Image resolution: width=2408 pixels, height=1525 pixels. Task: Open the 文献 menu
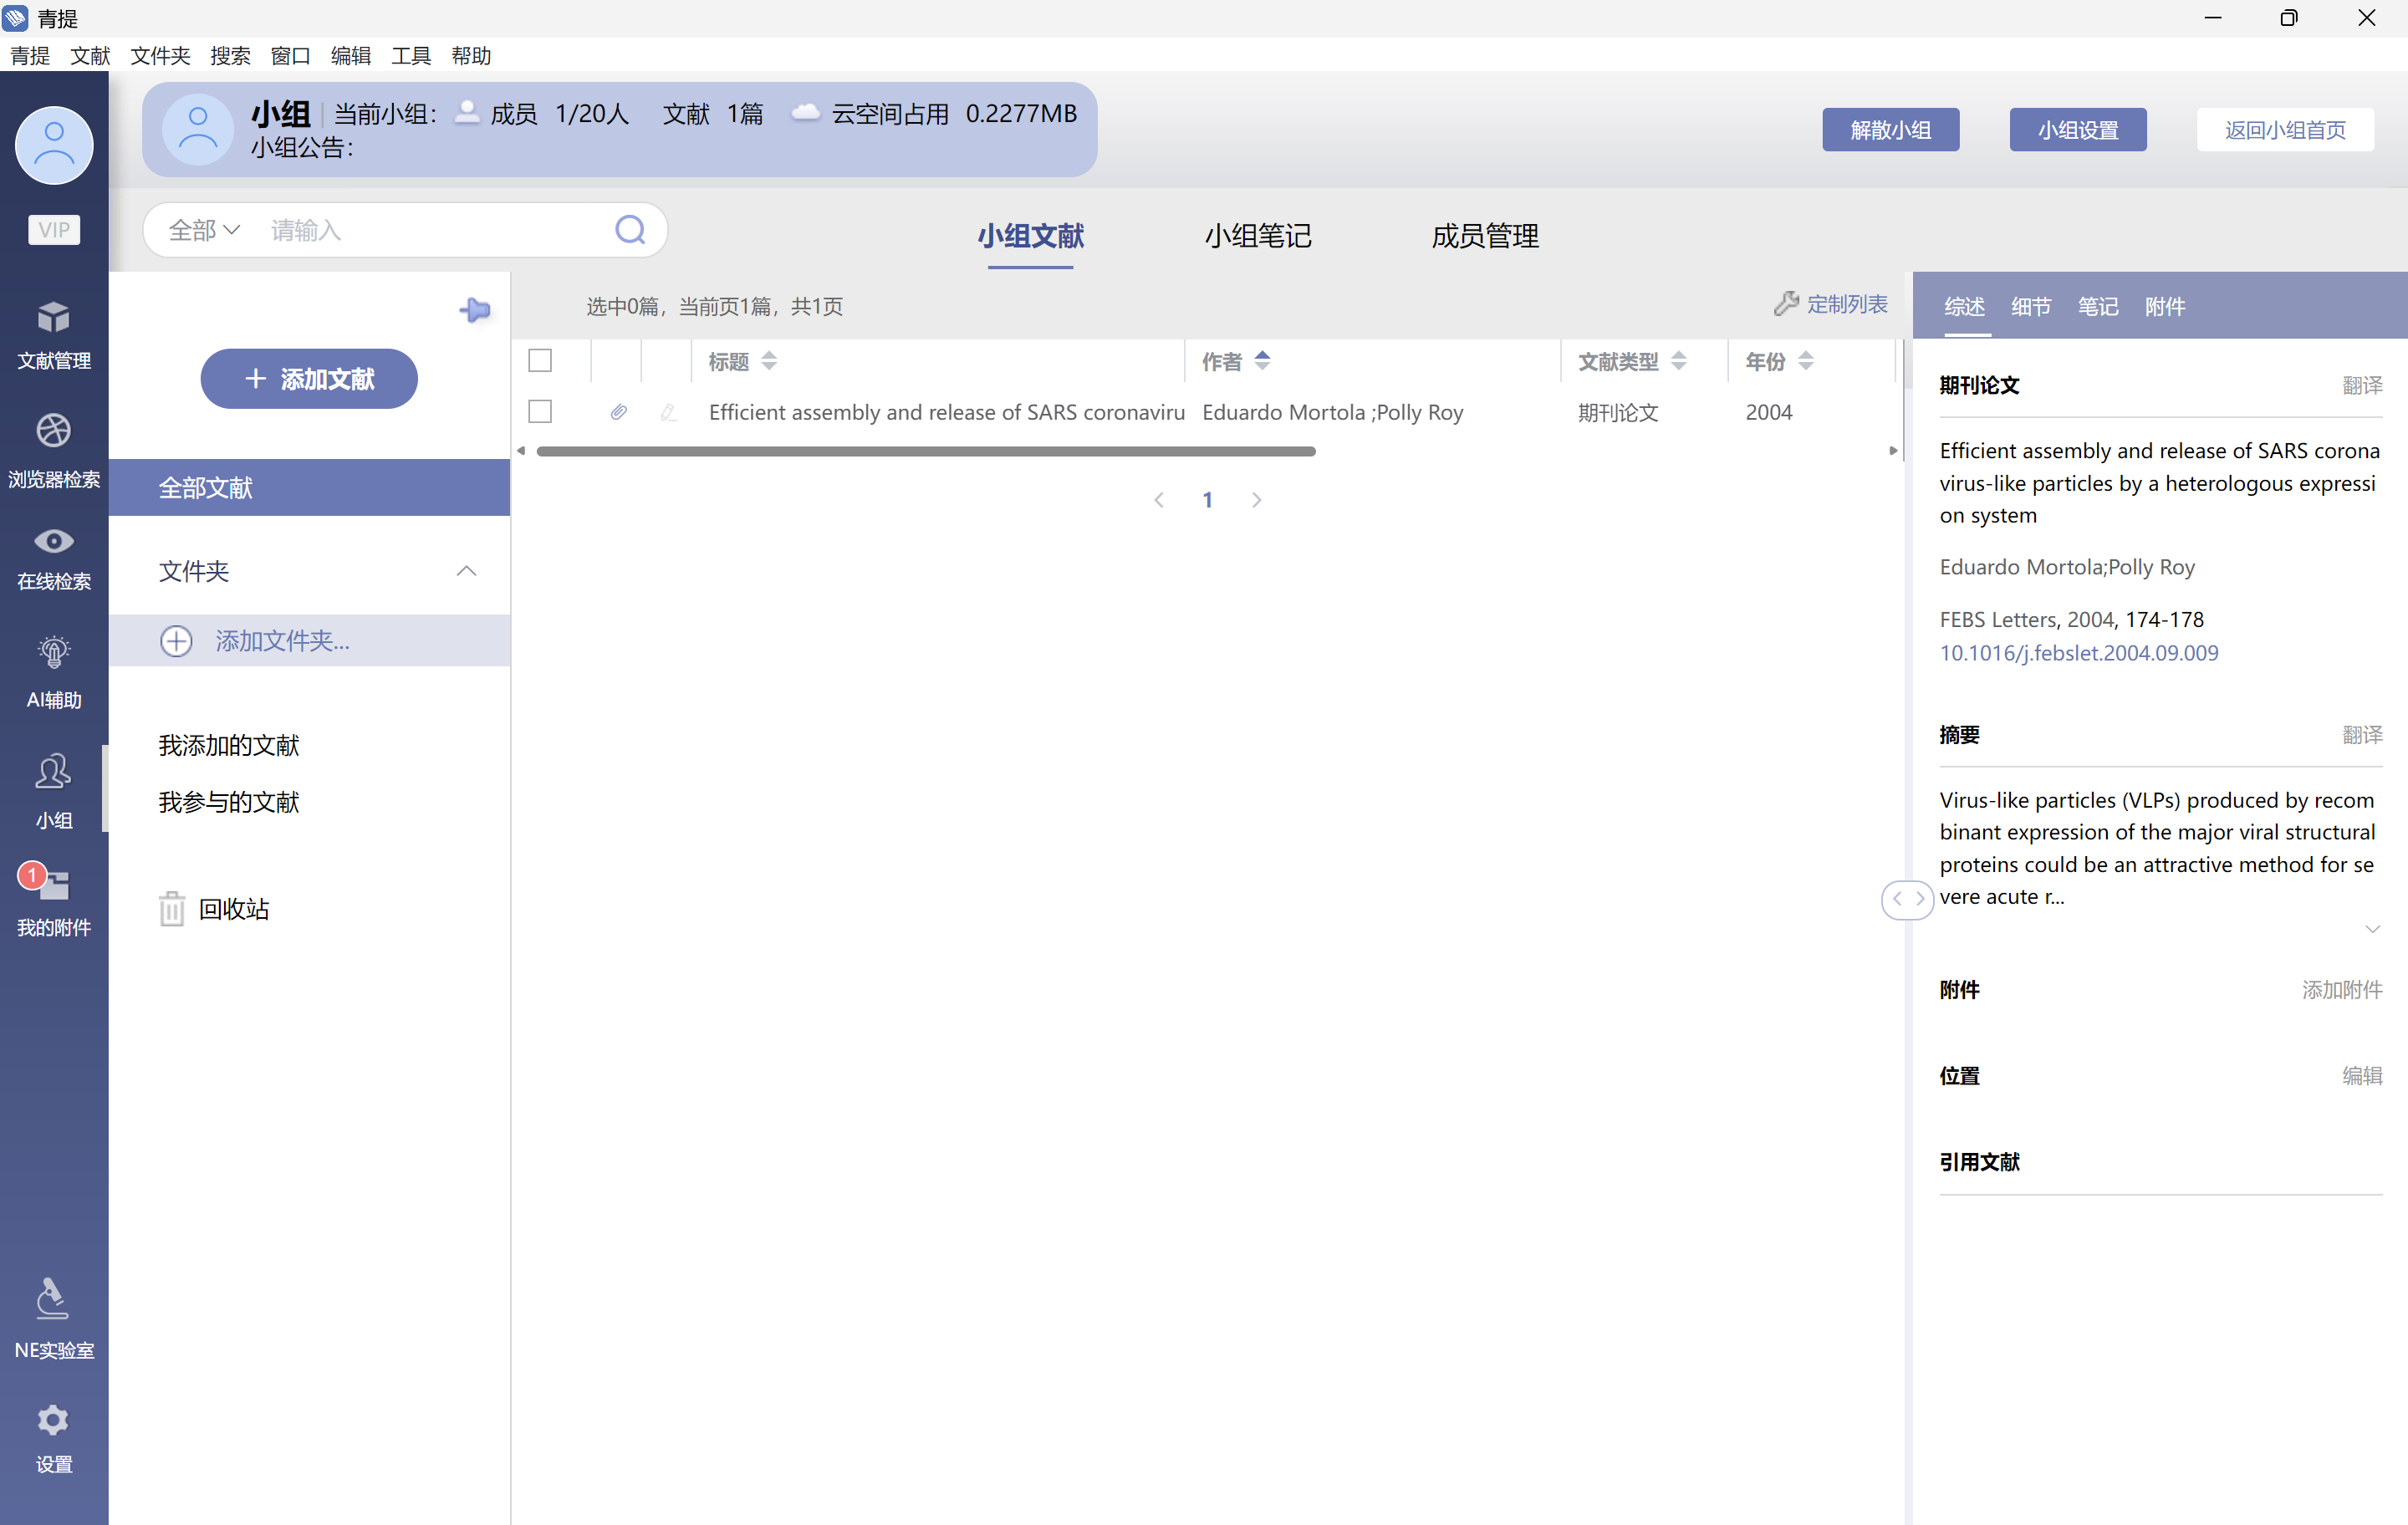click(x=90, y=56)
